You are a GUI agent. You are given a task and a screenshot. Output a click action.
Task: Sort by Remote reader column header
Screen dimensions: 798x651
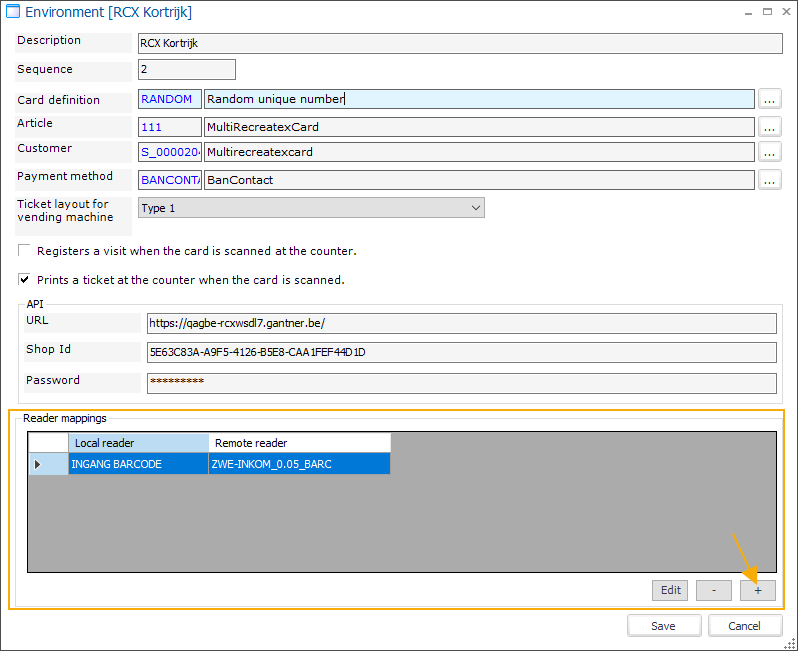[299, 442]
